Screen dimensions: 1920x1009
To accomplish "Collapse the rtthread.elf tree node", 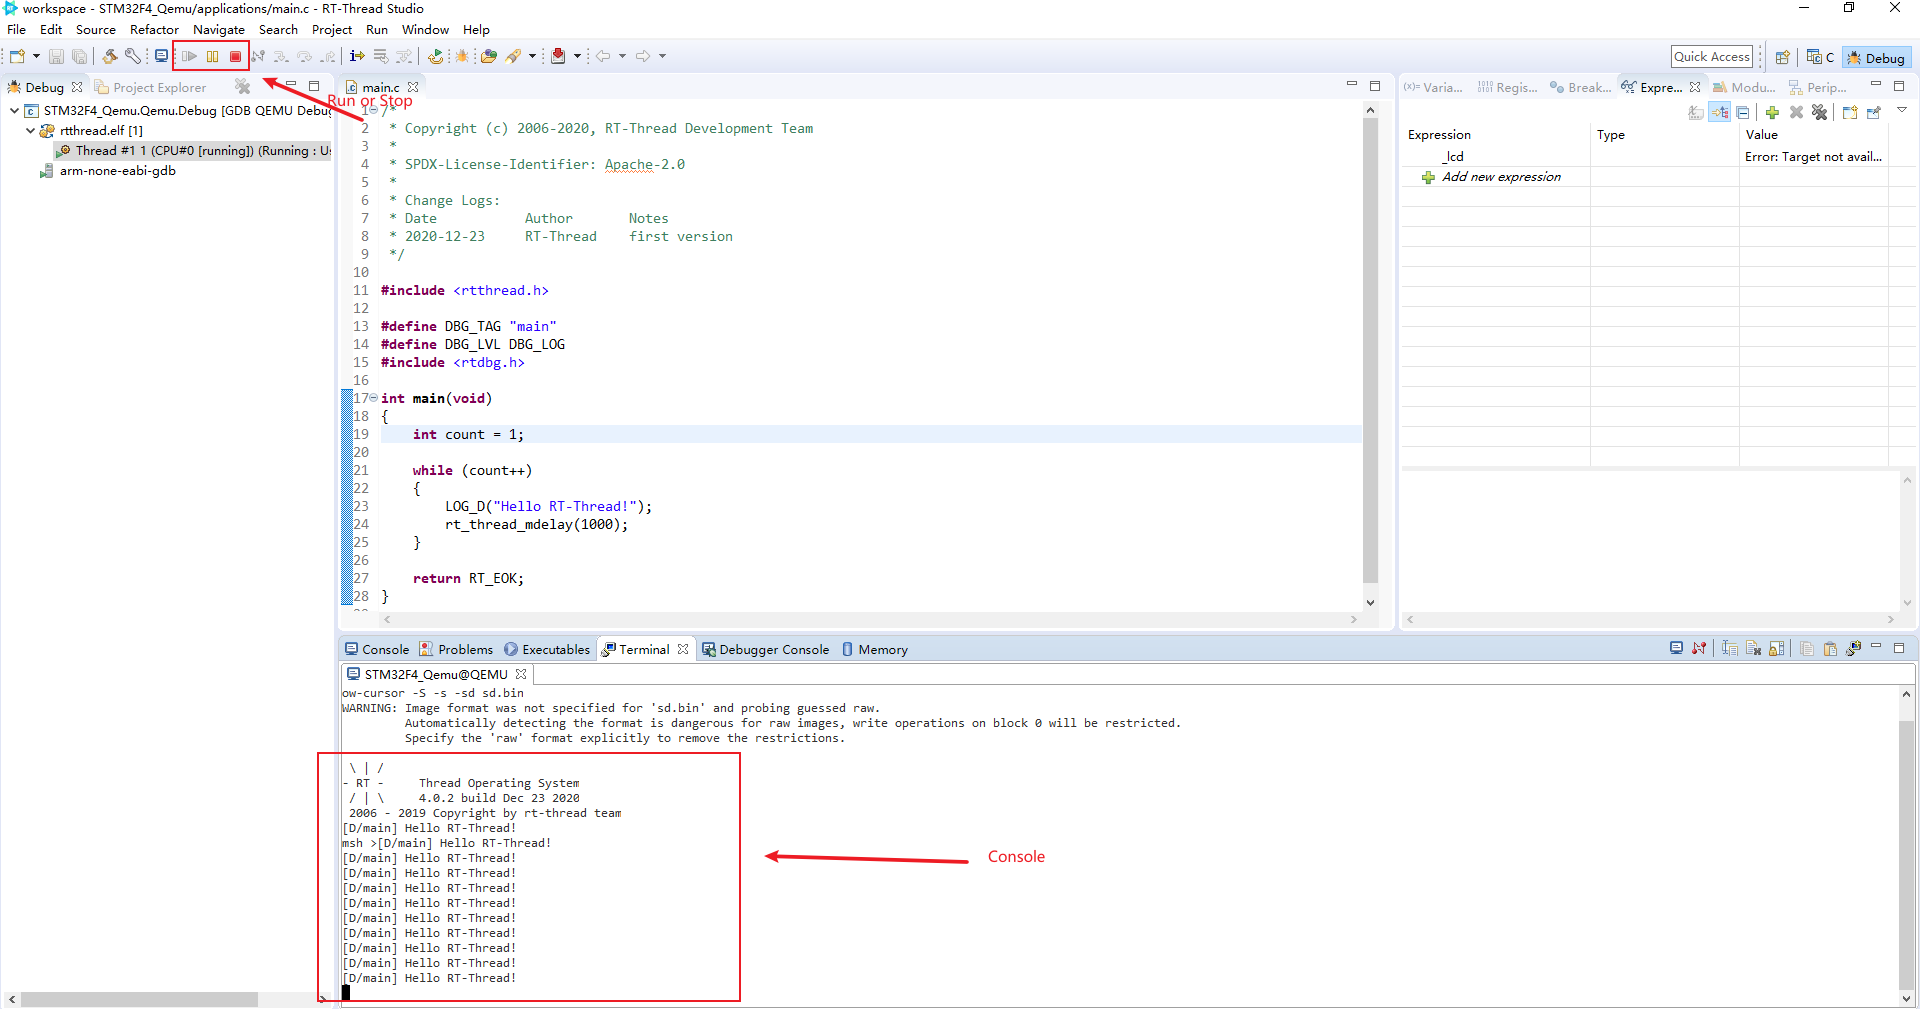I will point(30,131).
